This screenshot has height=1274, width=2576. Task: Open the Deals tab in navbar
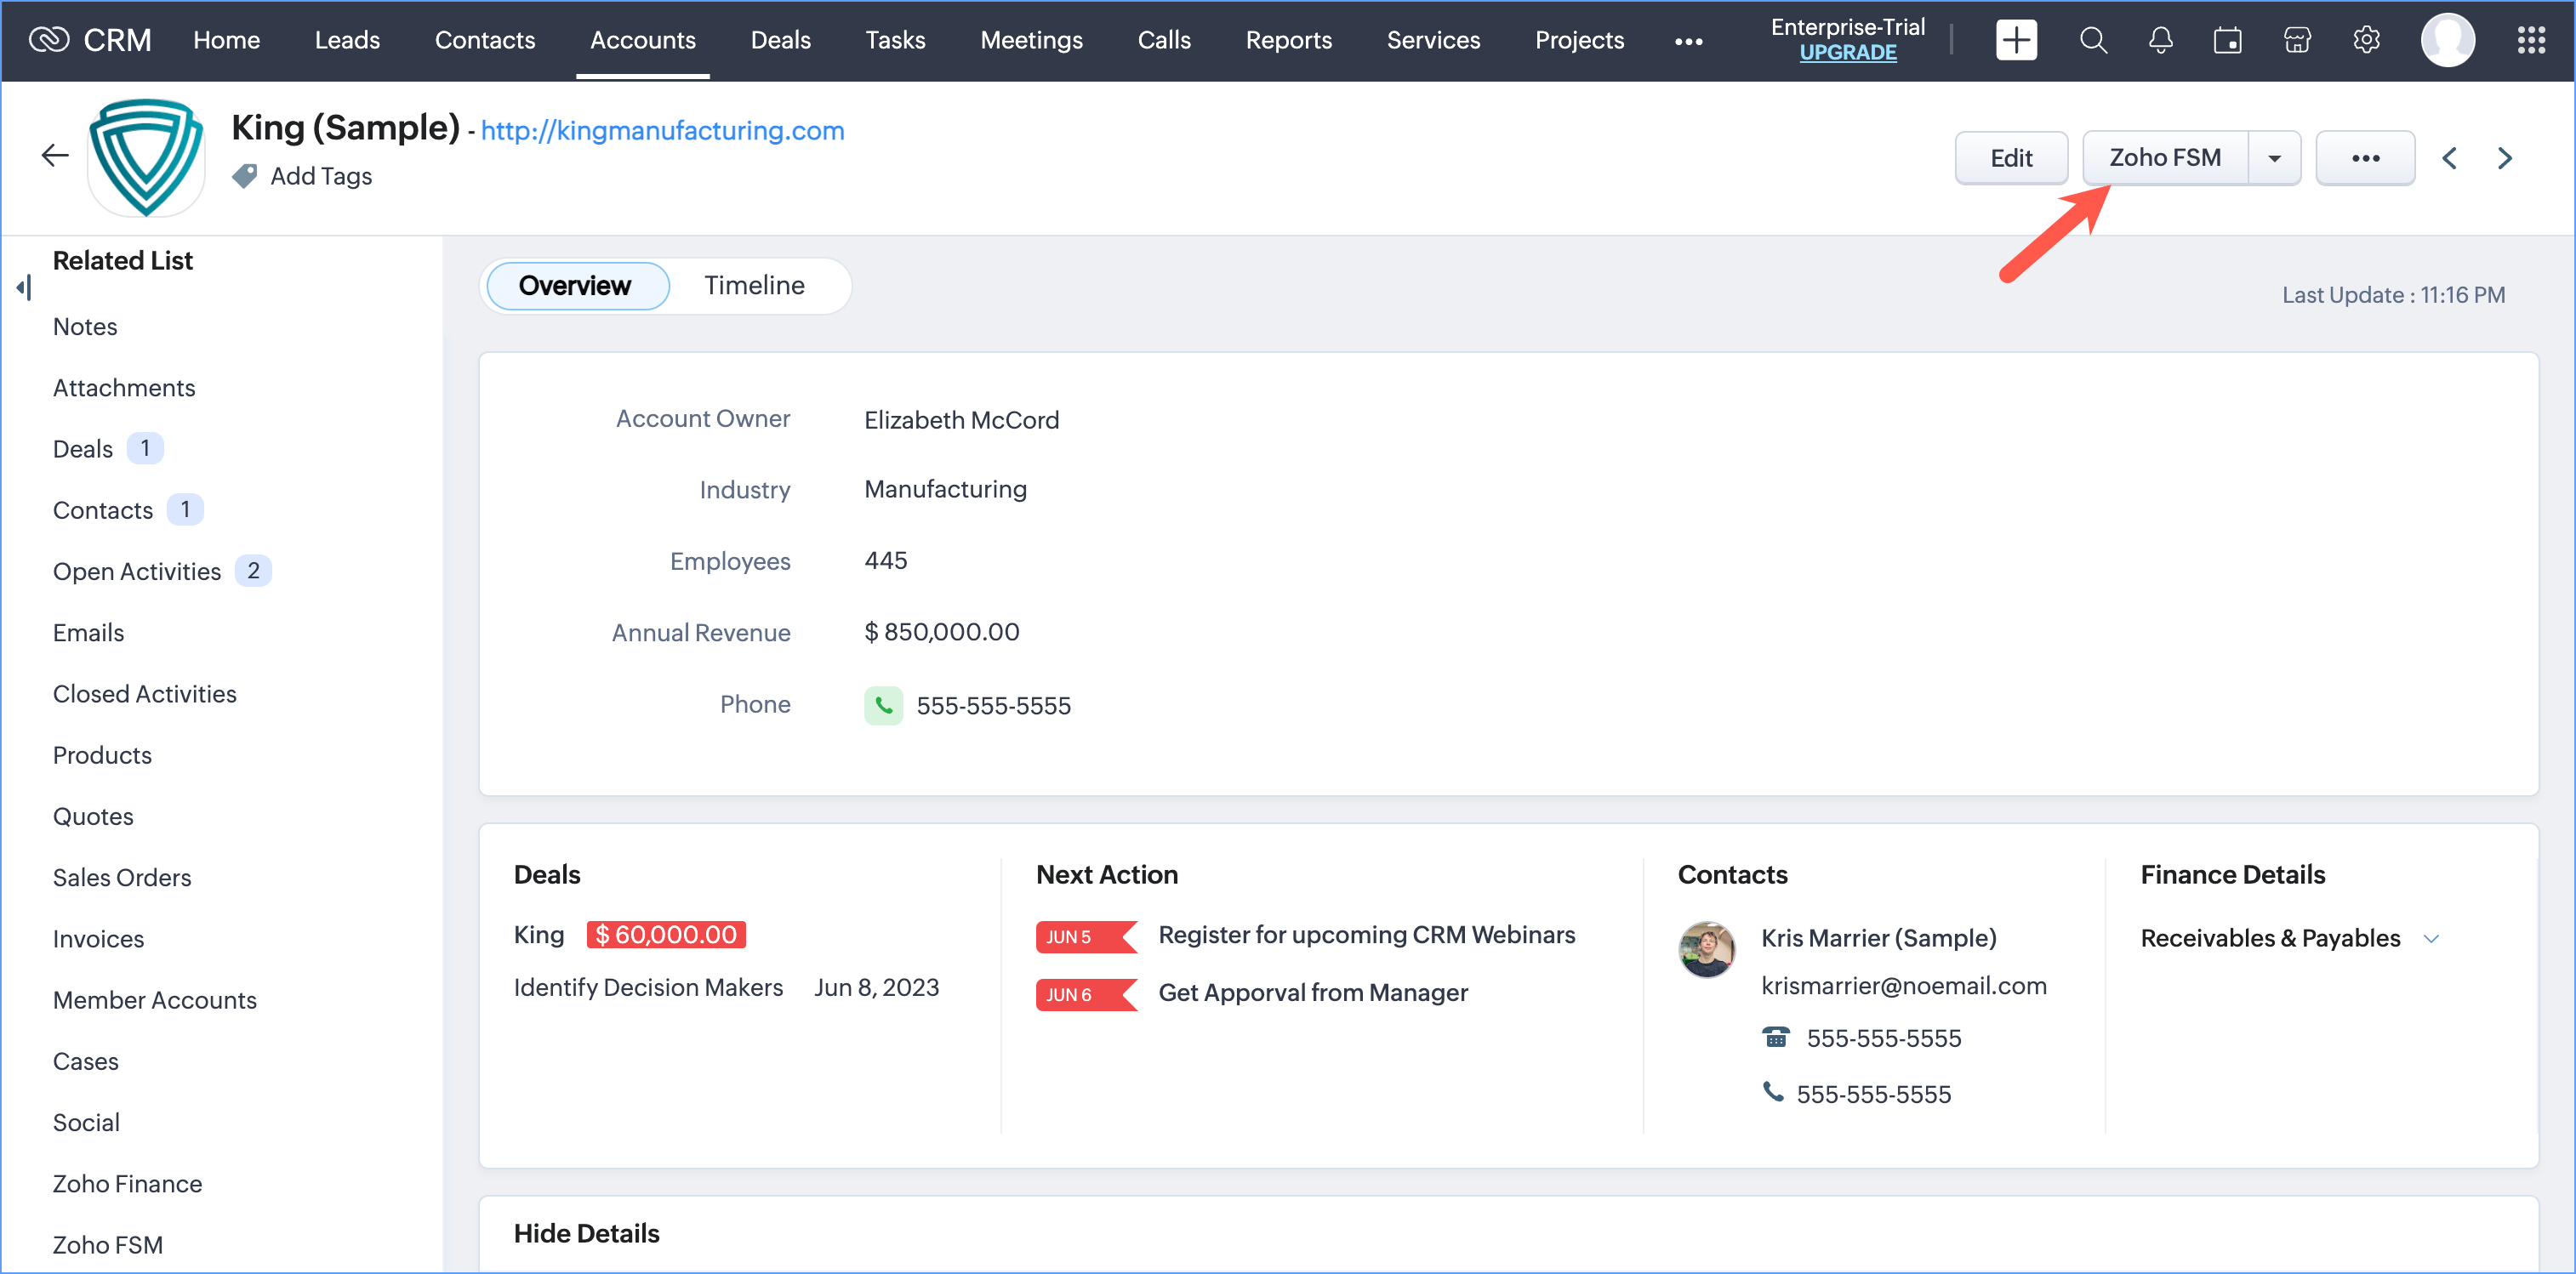click(x=780, y=40)
